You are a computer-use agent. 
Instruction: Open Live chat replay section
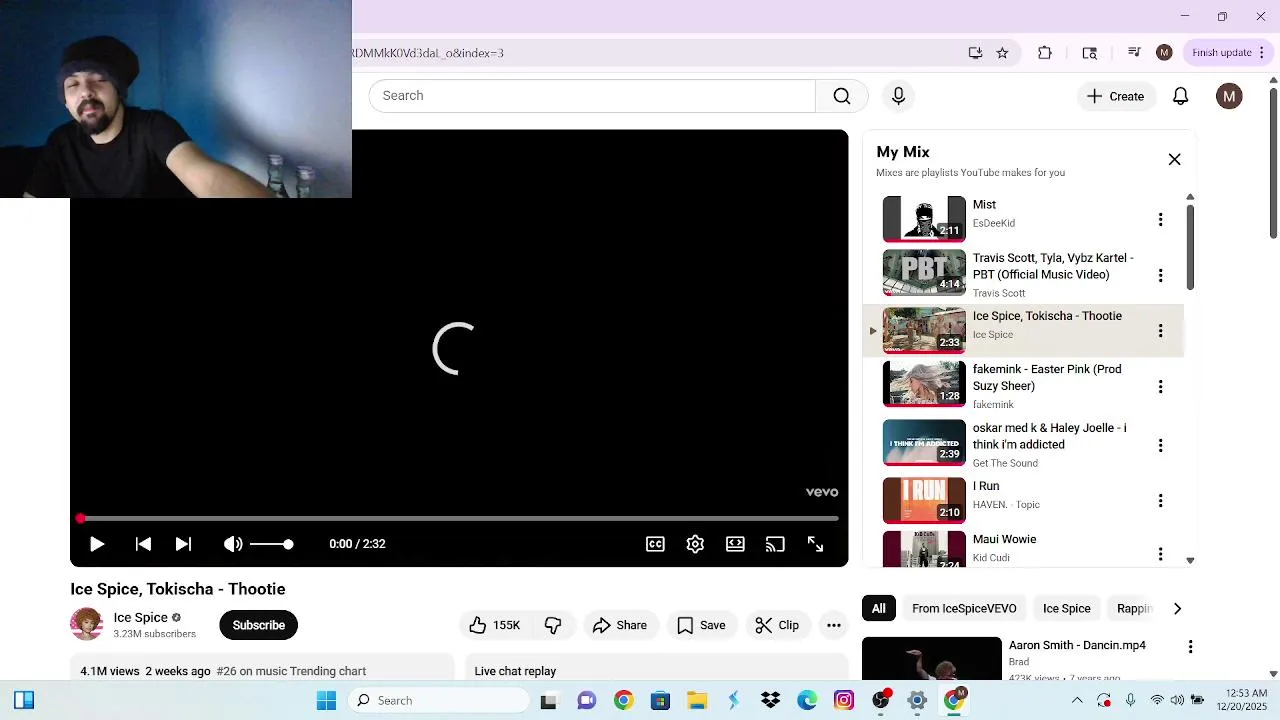pos(656,668)
